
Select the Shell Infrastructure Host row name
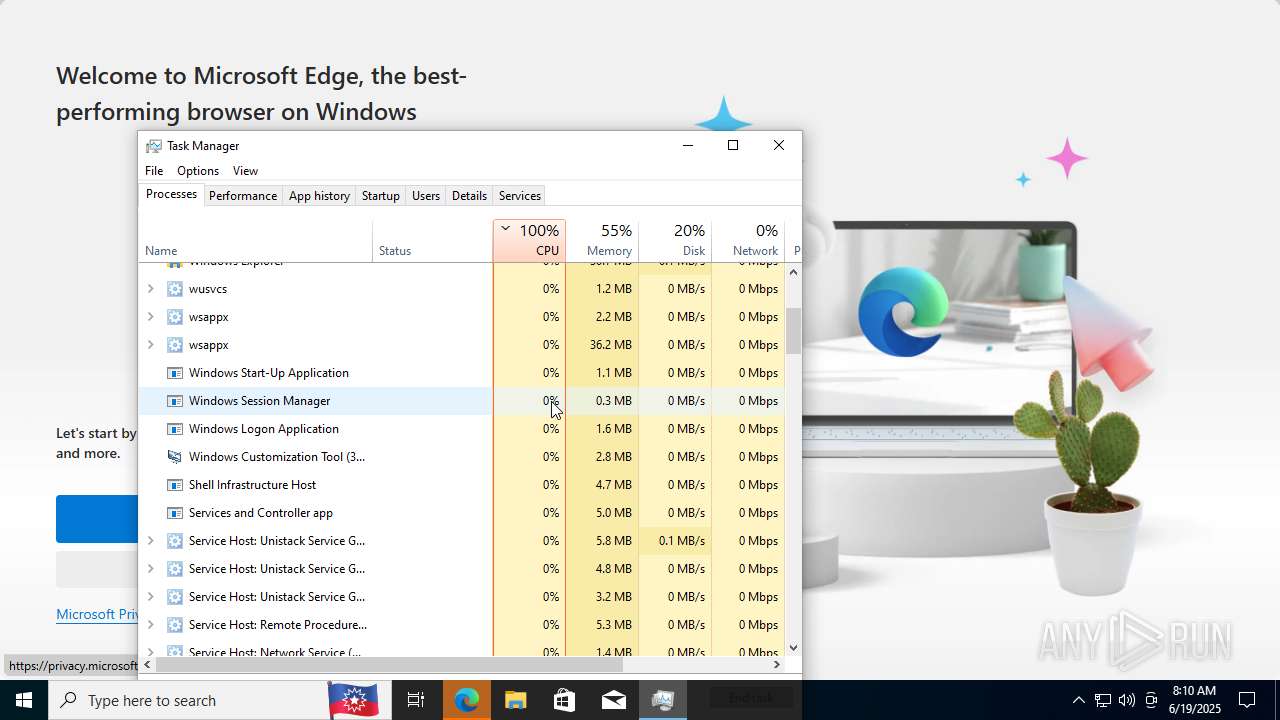tap(252, 485)
